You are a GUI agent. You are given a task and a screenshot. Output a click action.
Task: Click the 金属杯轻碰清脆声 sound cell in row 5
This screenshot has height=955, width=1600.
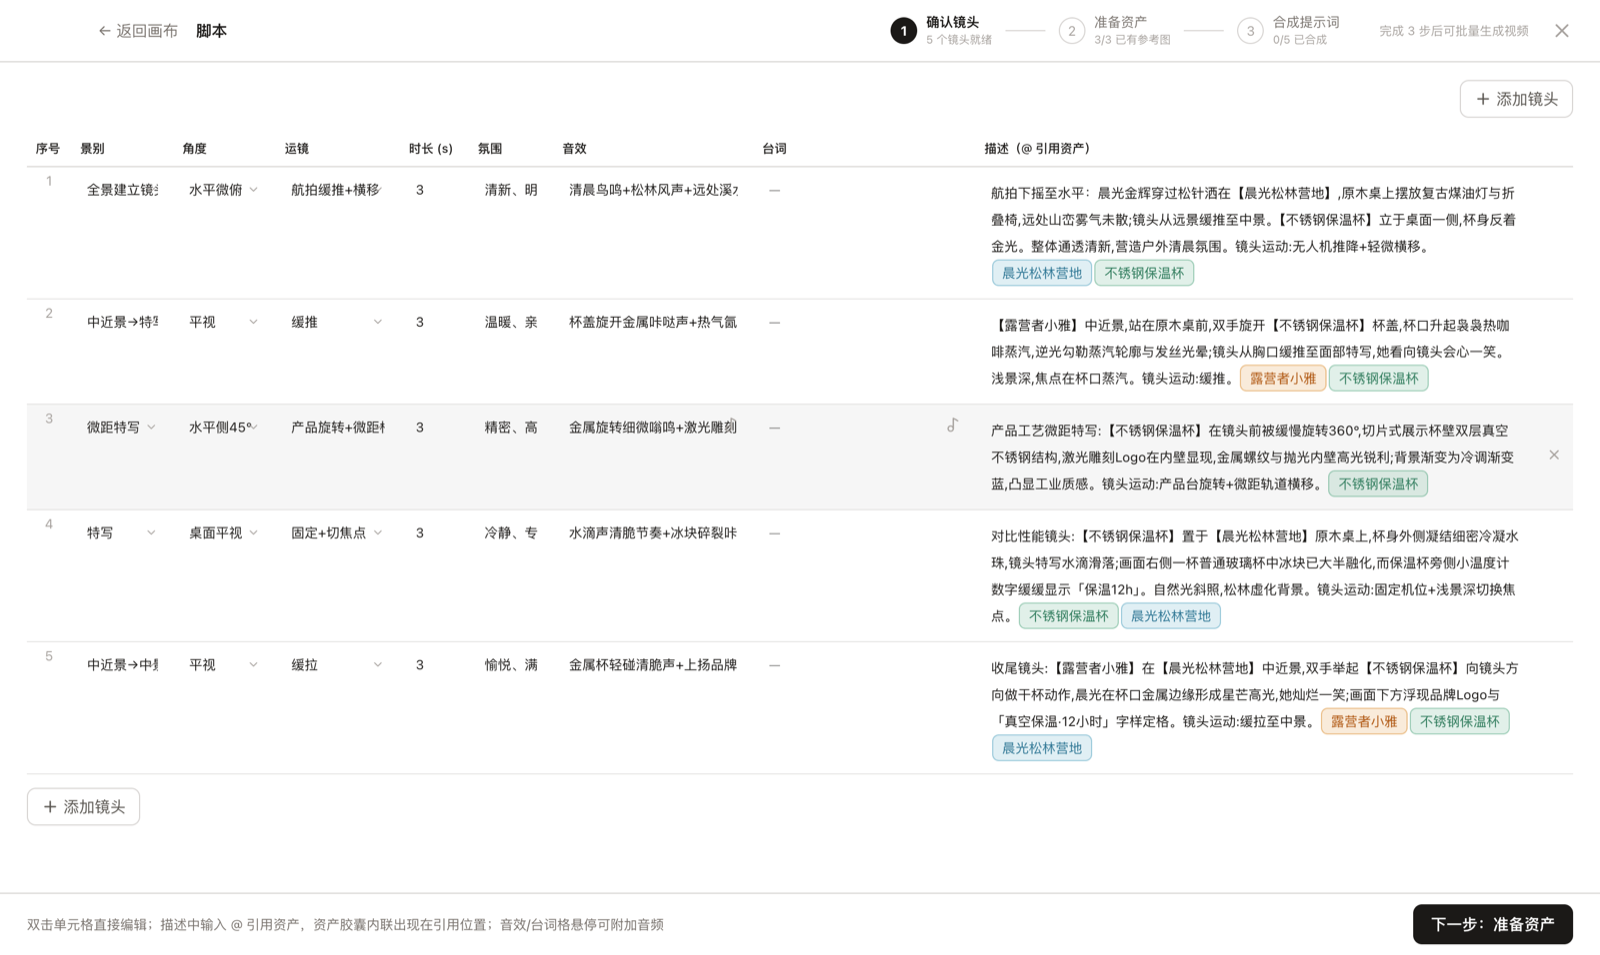coord(653,665)
